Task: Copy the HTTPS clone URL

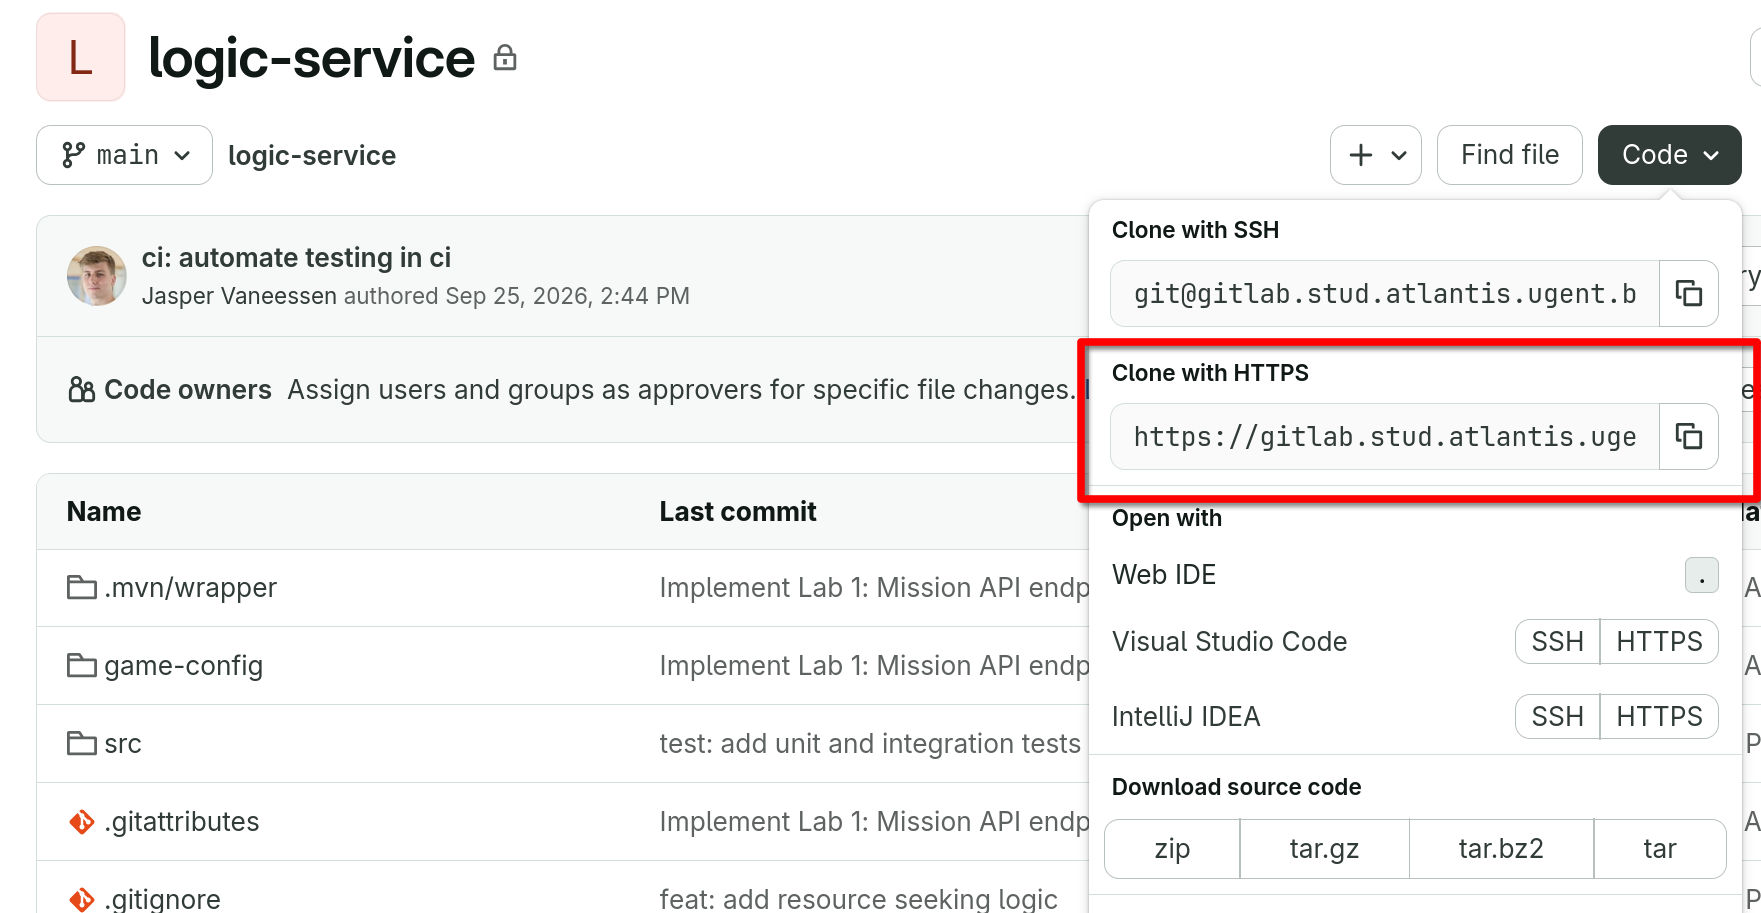Action: tap(1689, 436)
